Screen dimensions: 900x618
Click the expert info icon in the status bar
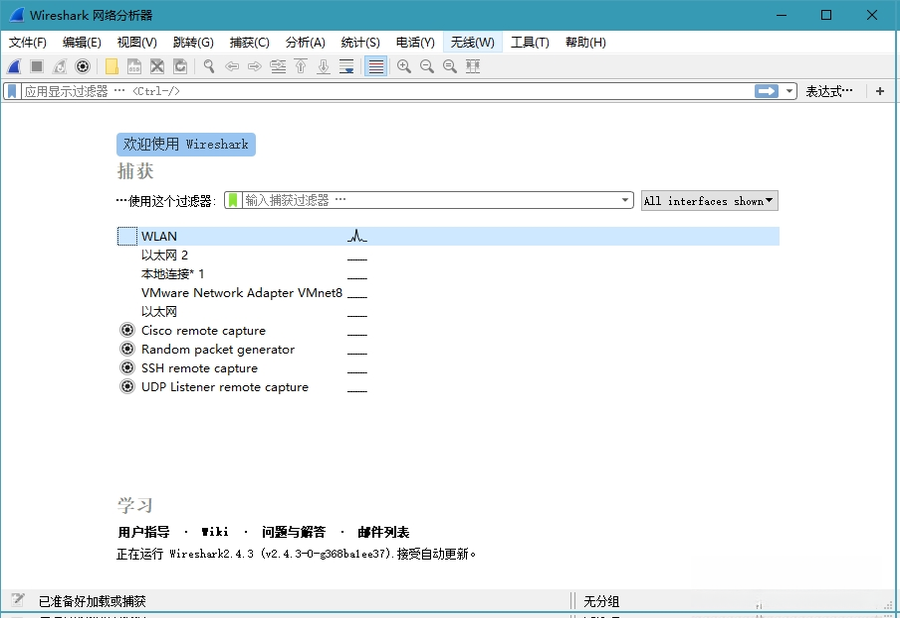[x=18, y=600]
